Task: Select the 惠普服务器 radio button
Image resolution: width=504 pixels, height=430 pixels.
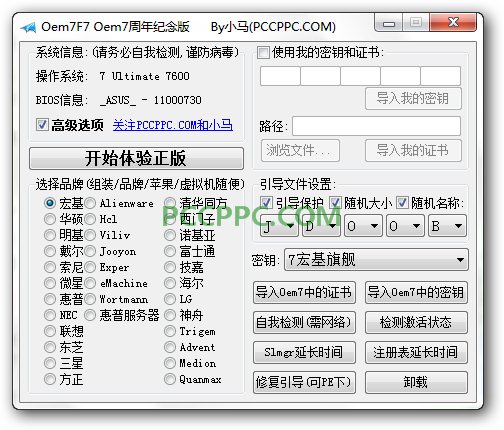Action: [x=90, y=315]
